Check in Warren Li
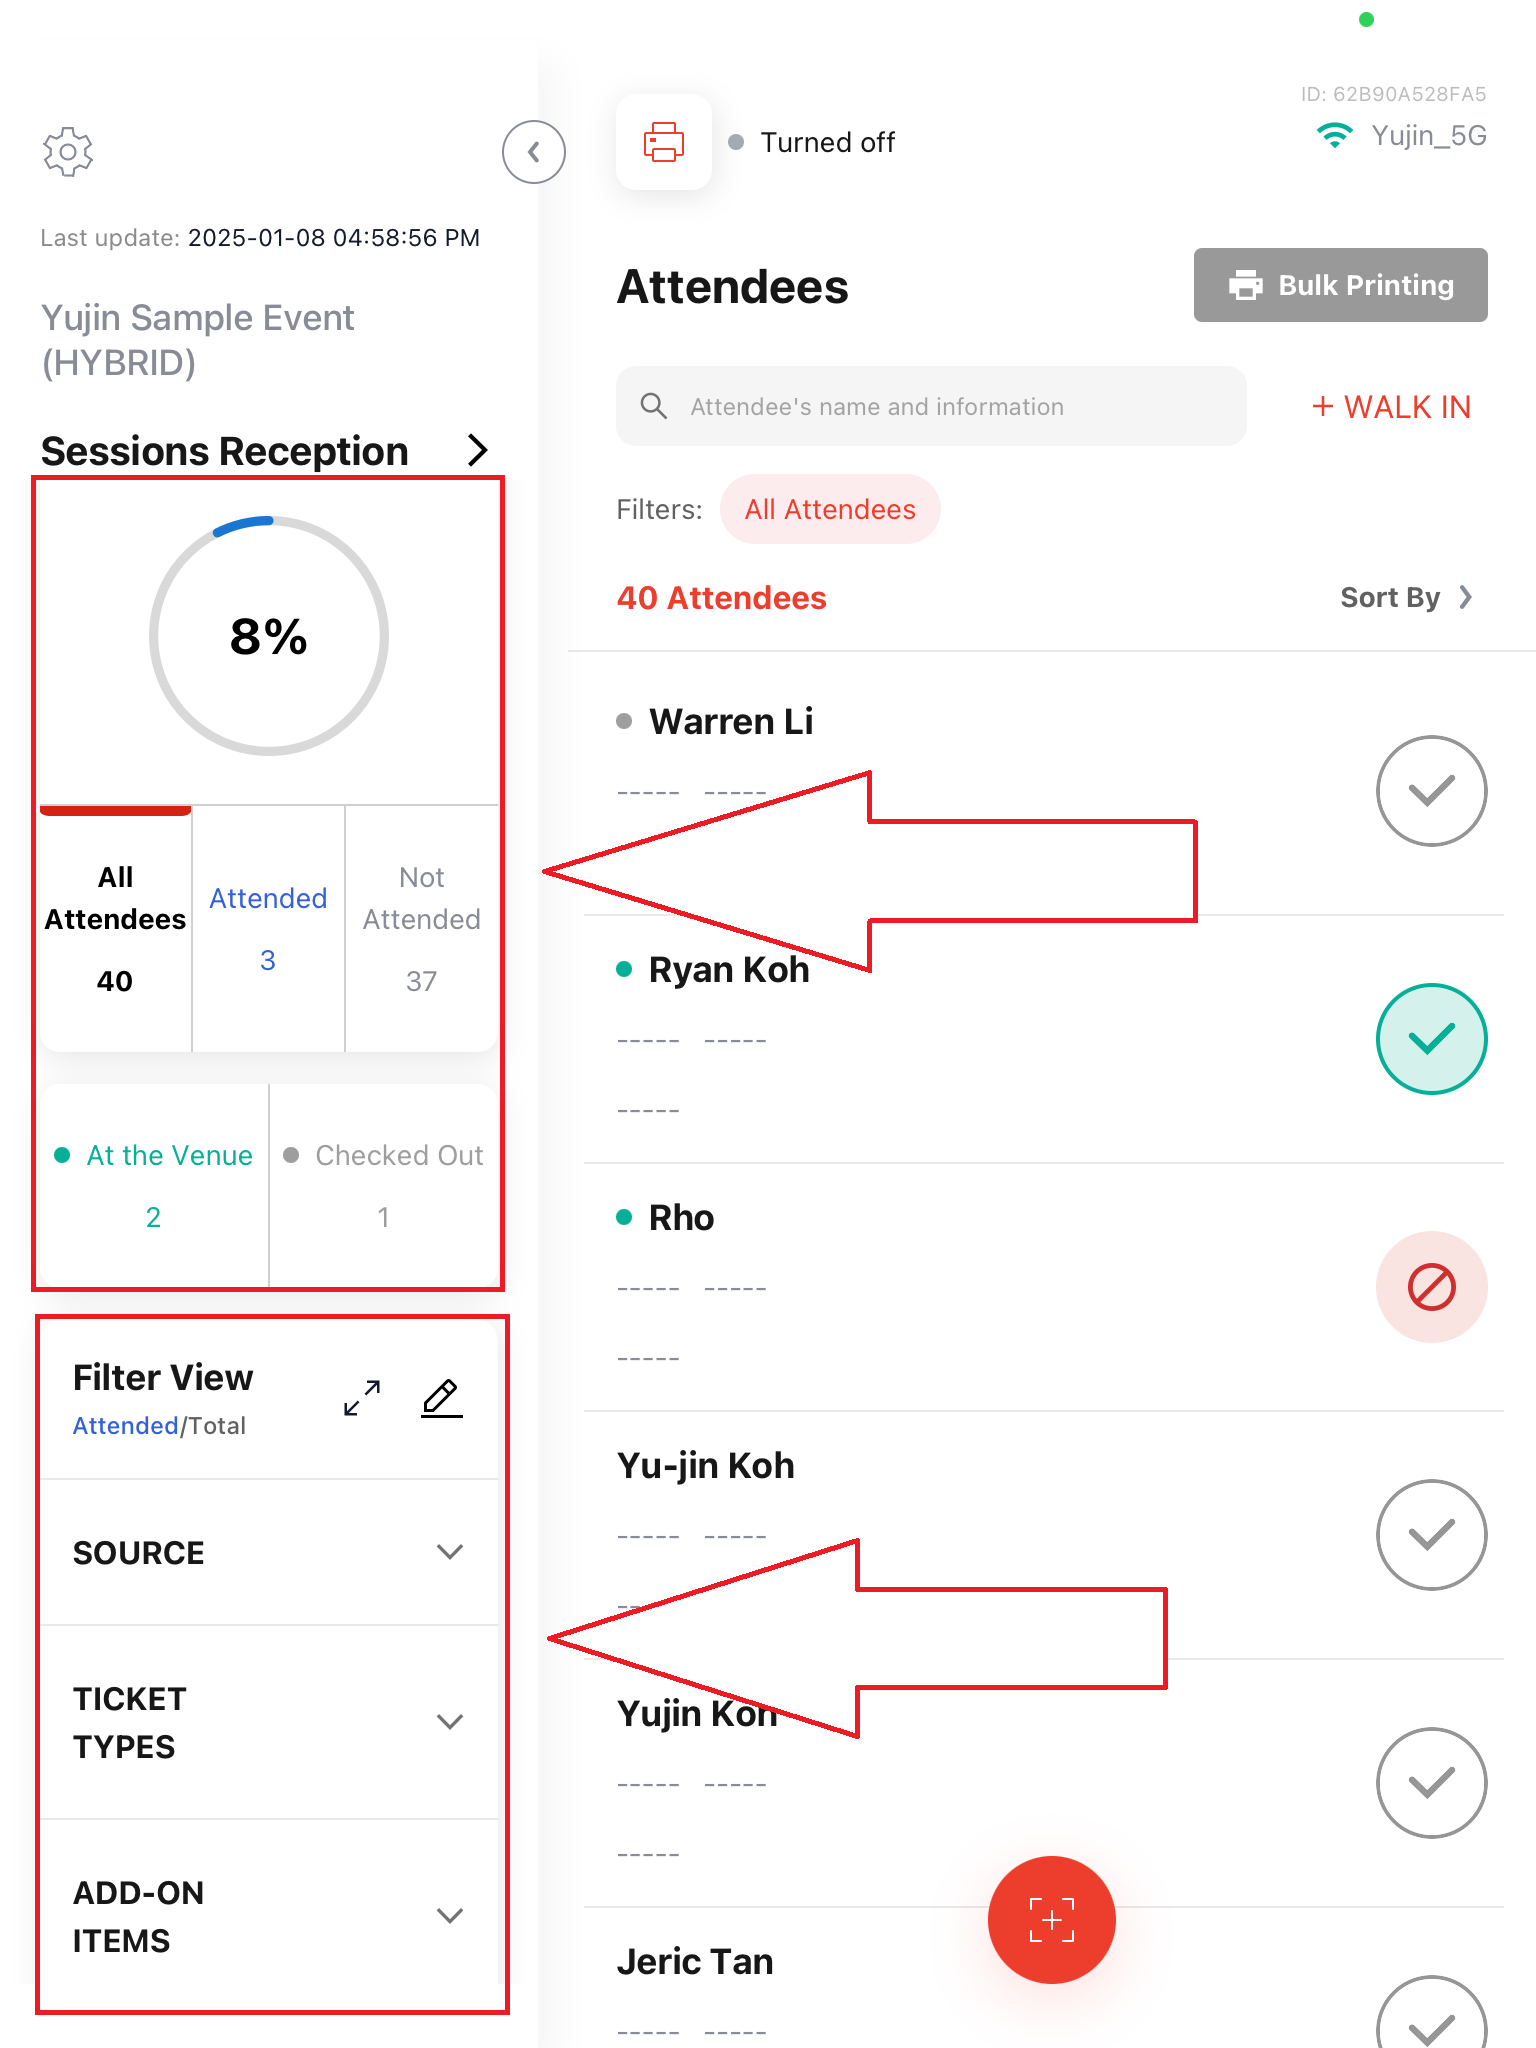Screen dimensions: 1536x2048 (x=1432, y=791)
